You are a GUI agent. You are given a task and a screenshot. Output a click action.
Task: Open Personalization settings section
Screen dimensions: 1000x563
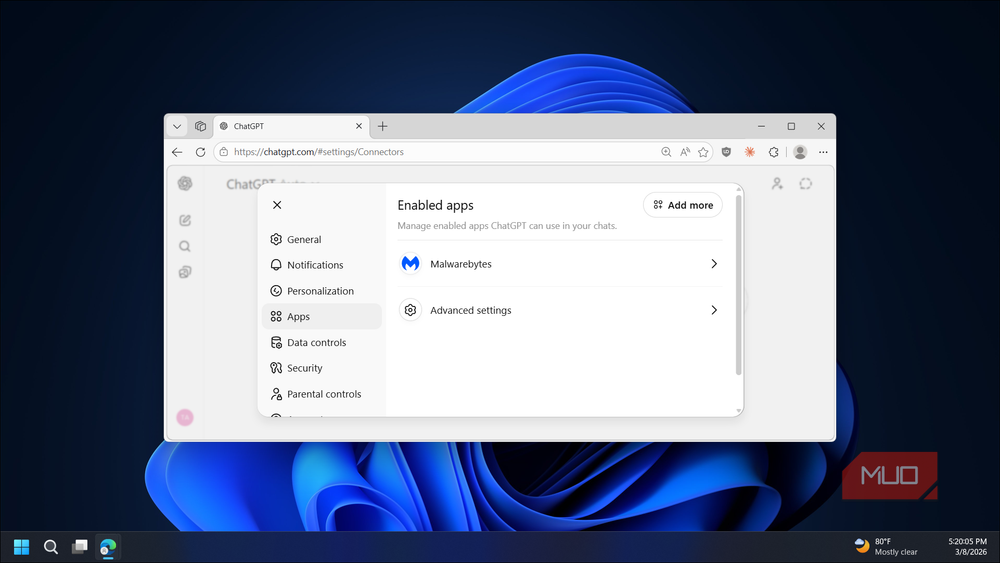[x=321, y=291]
